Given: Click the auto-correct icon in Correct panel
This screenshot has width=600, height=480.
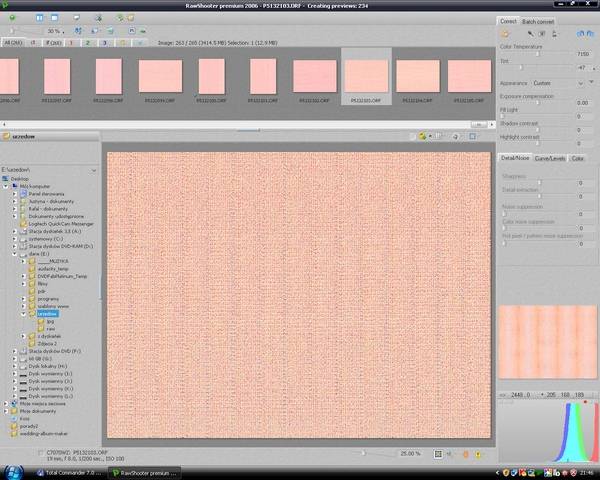Looking at the screenshot, I should pyautogui.click(x=505, y=34).
